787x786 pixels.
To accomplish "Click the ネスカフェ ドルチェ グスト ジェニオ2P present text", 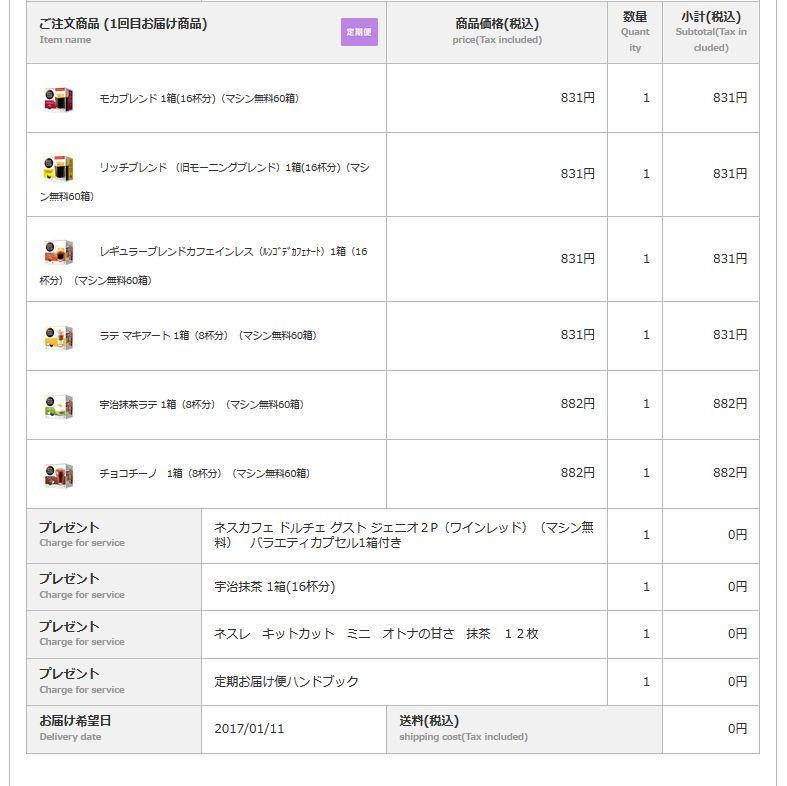I will tap(404, 535).
